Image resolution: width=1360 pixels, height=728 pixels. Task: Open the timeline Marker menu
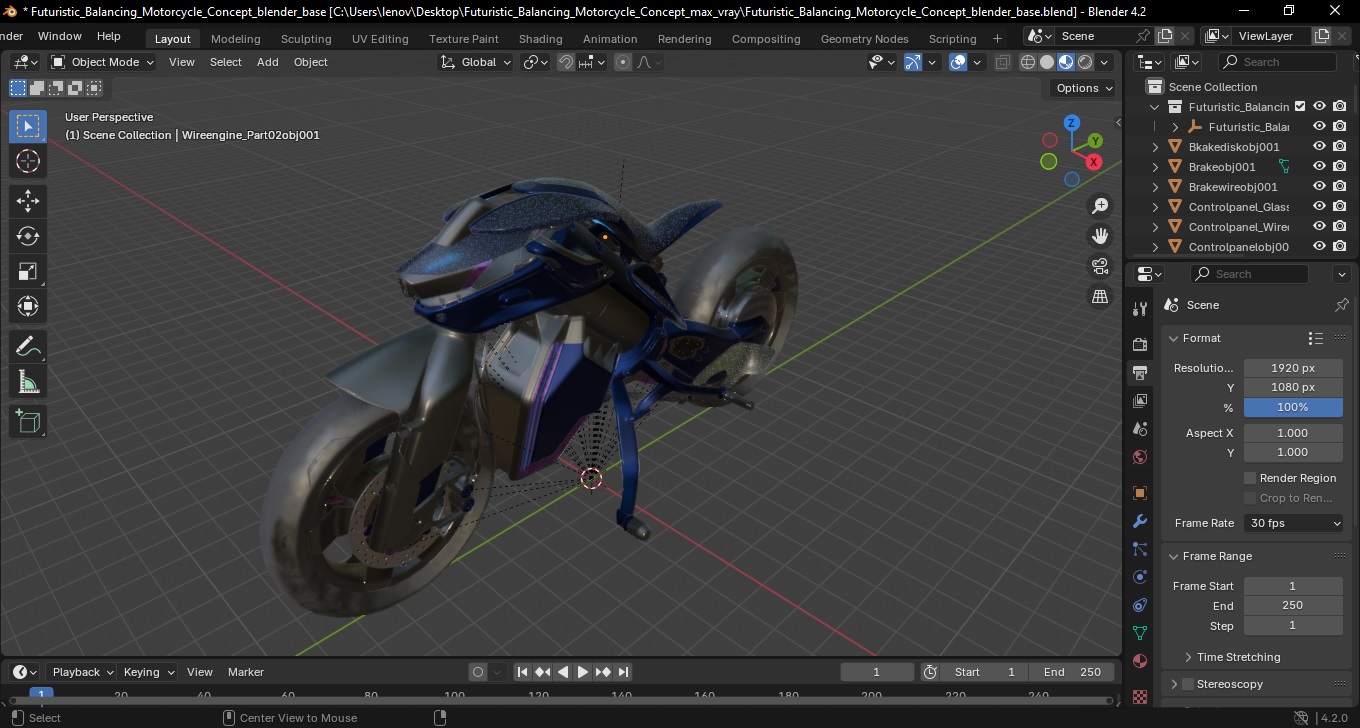coord(246,672)
